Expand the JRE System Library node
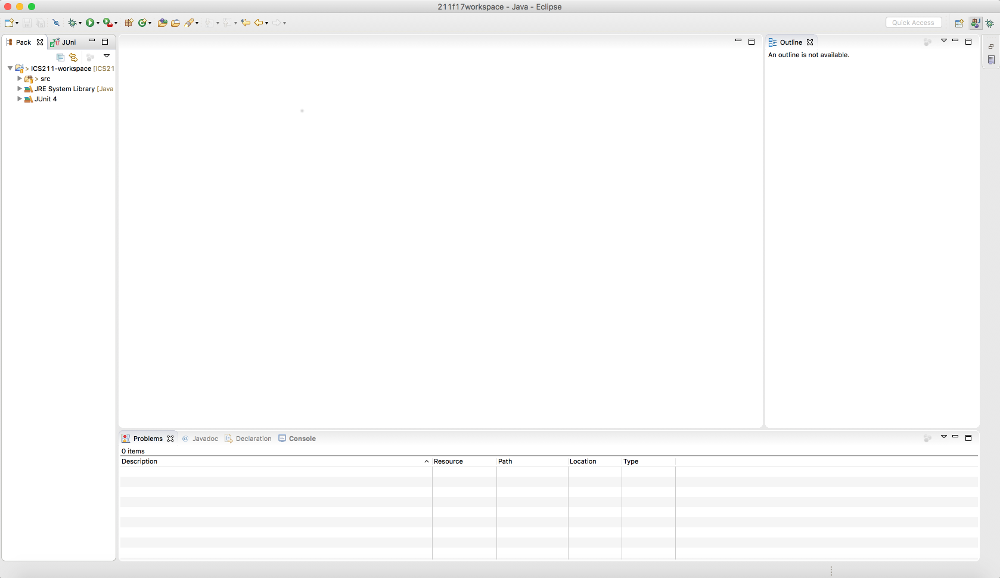 point(19,89)
